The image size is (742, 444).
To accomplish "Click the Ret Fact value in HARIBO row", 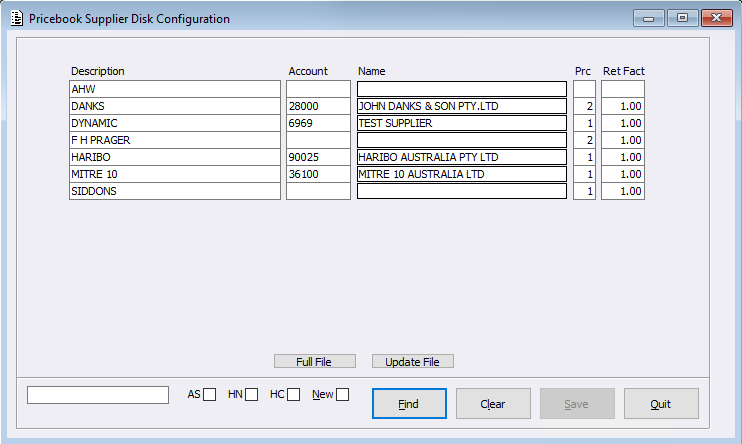I will click(x=623, y=157).
